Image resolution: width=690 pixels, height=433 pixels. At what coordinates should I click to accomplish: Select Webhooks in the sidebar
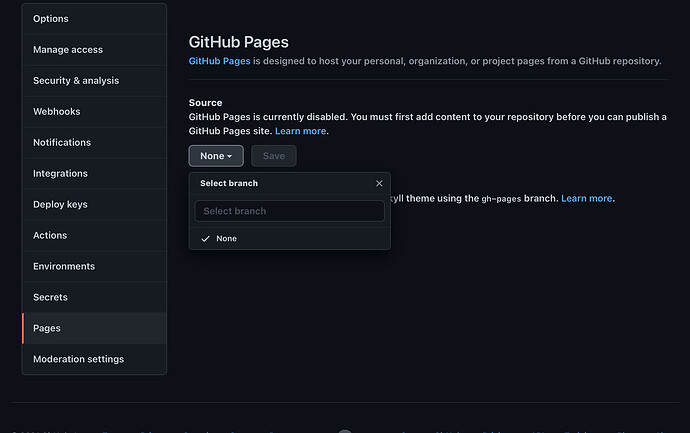[94, 112]
